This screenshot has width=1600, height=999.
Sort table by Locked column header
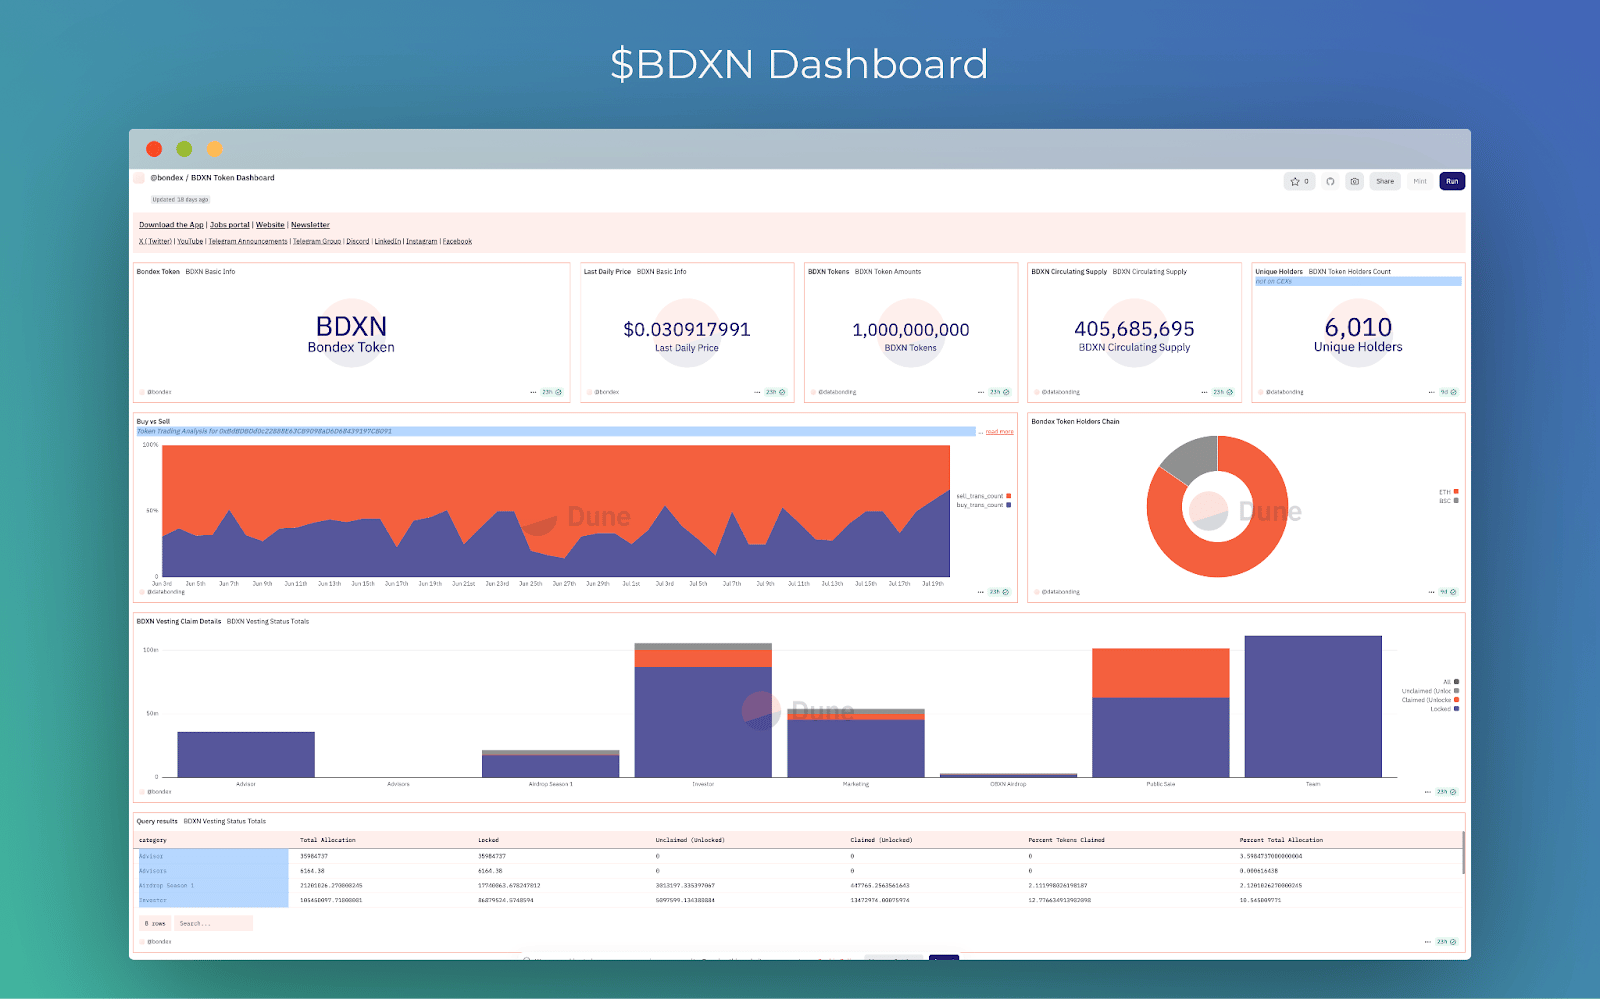pos(488,840)
